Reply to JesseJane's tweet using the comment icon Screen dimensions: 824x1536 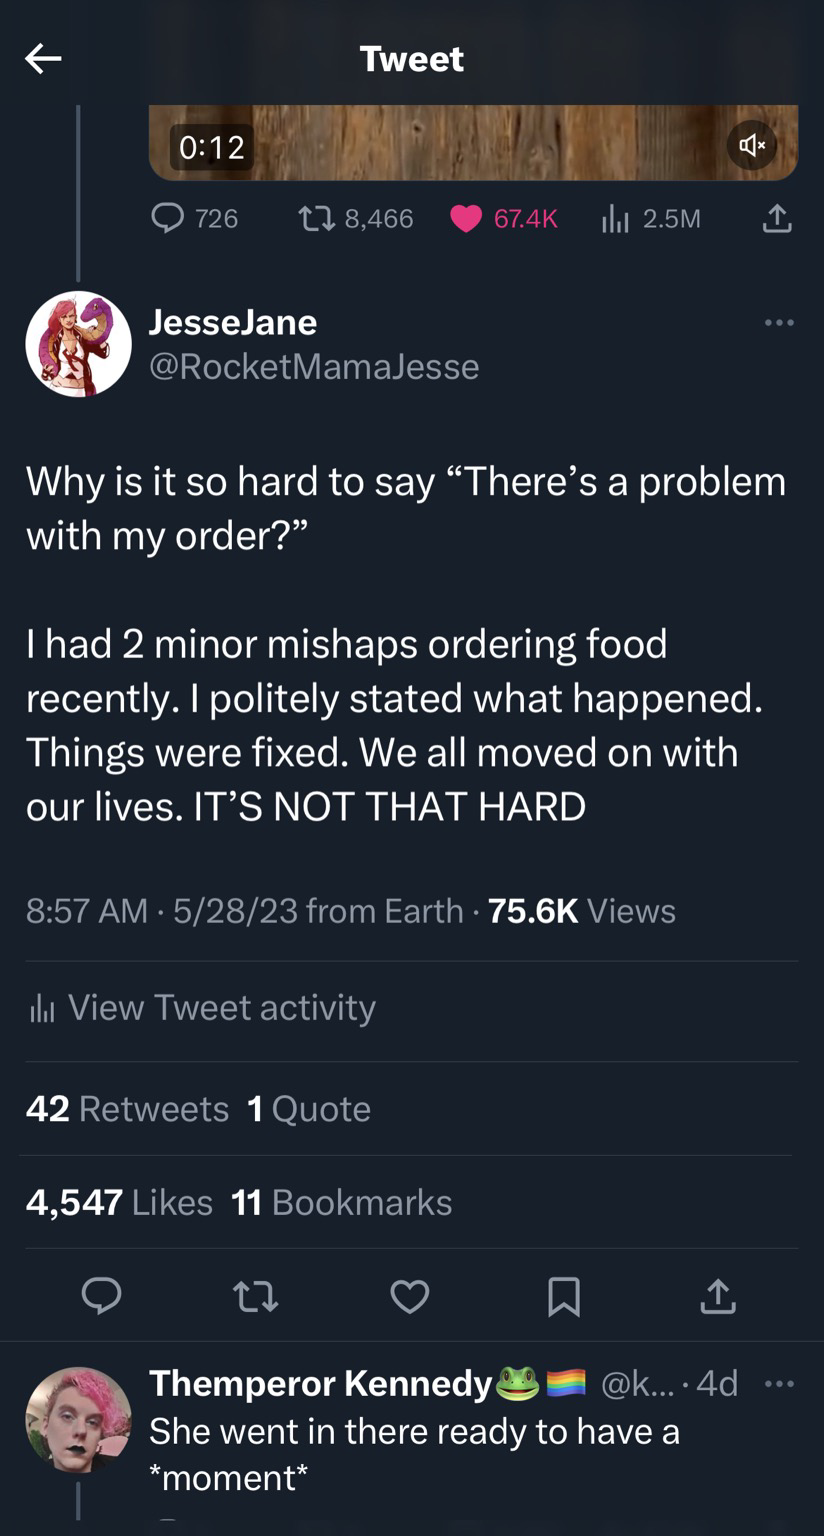[x=102, y=1296]
